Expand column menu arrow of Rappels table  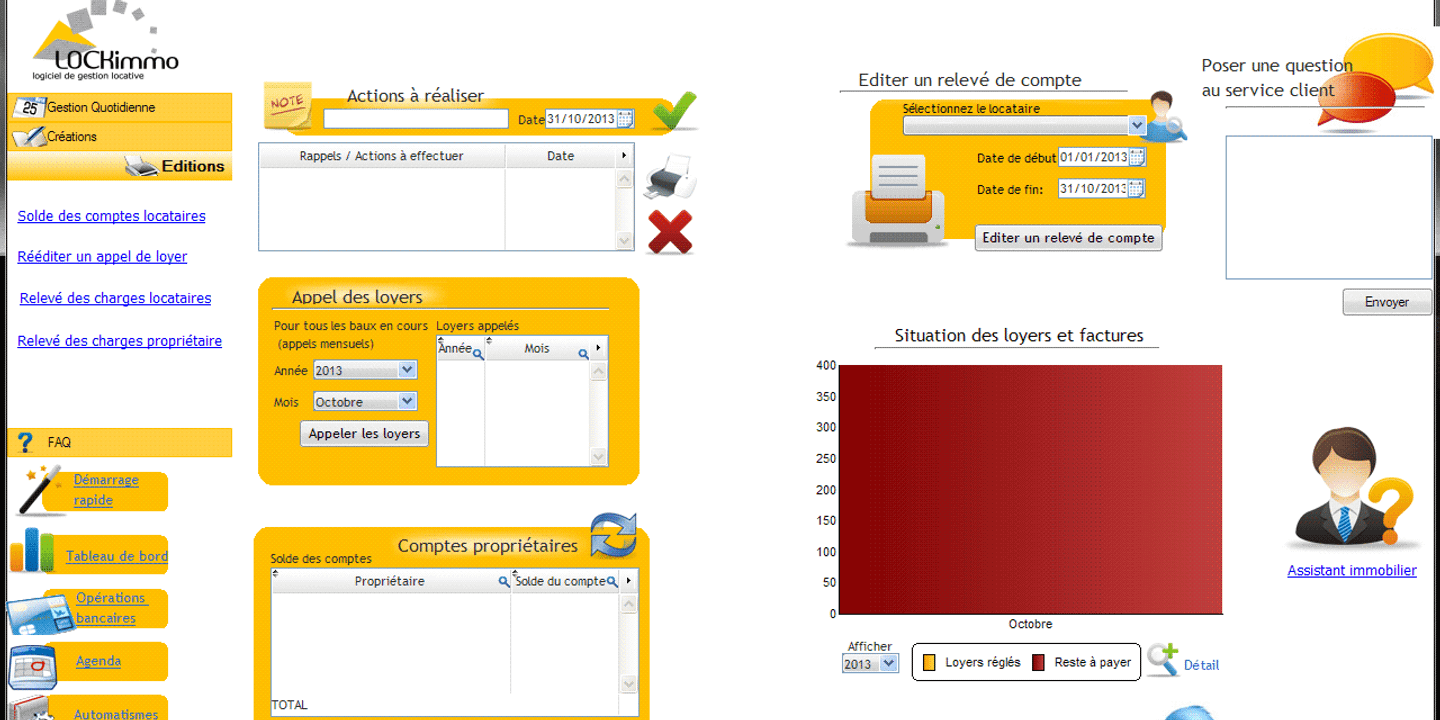(x=625, y=156)
